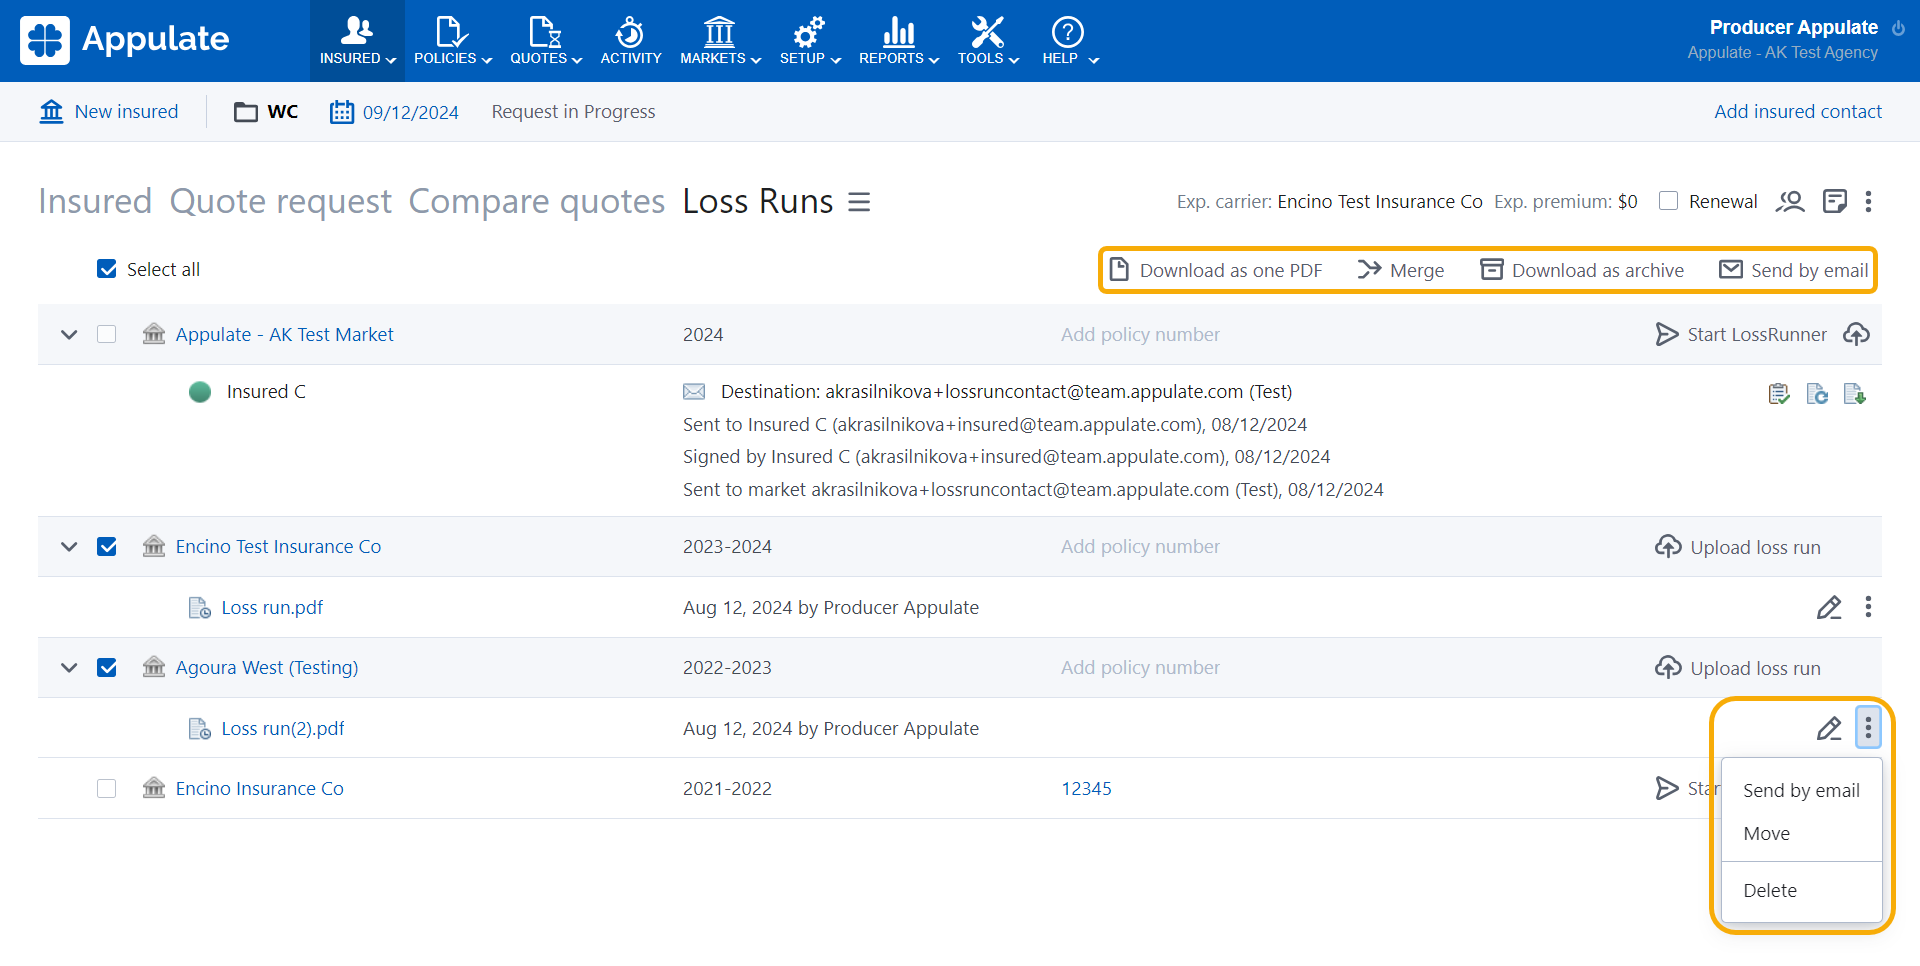
Task: Click Add policy number for Encino Test Insurance
Action: click(x=1139, y=547)
